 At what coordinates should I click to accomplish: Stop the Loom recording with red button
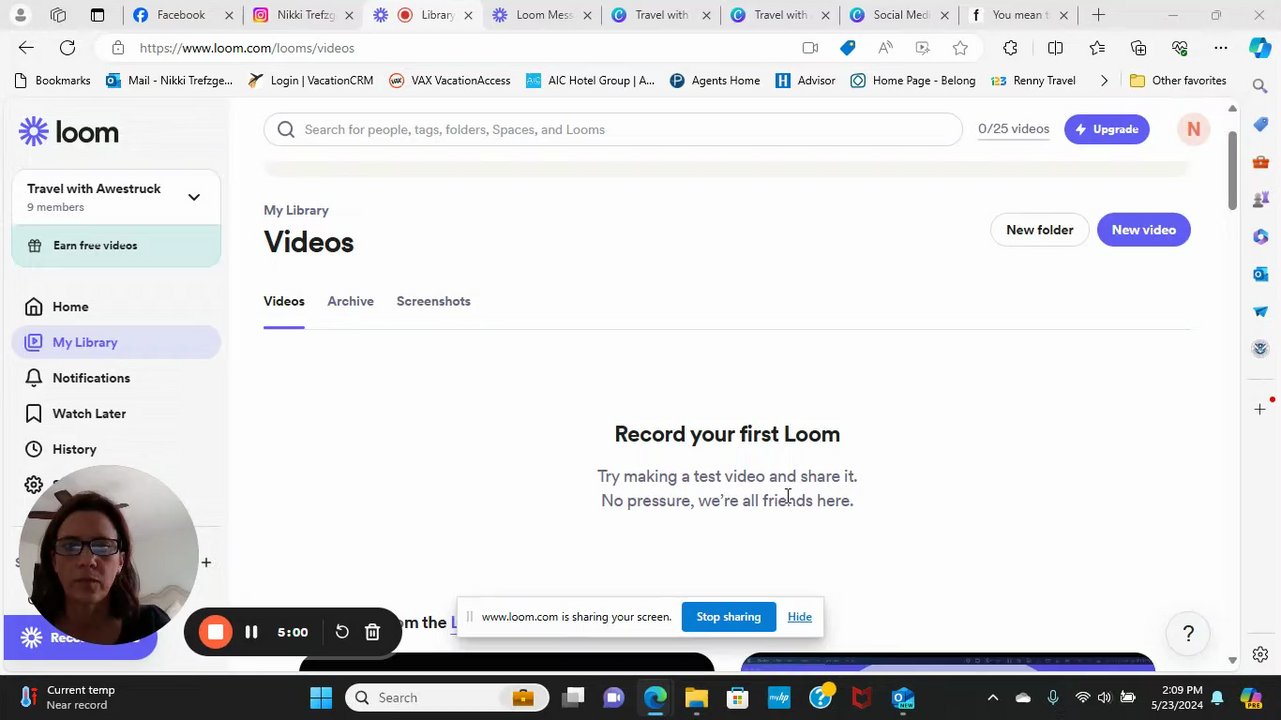[215, 632]
